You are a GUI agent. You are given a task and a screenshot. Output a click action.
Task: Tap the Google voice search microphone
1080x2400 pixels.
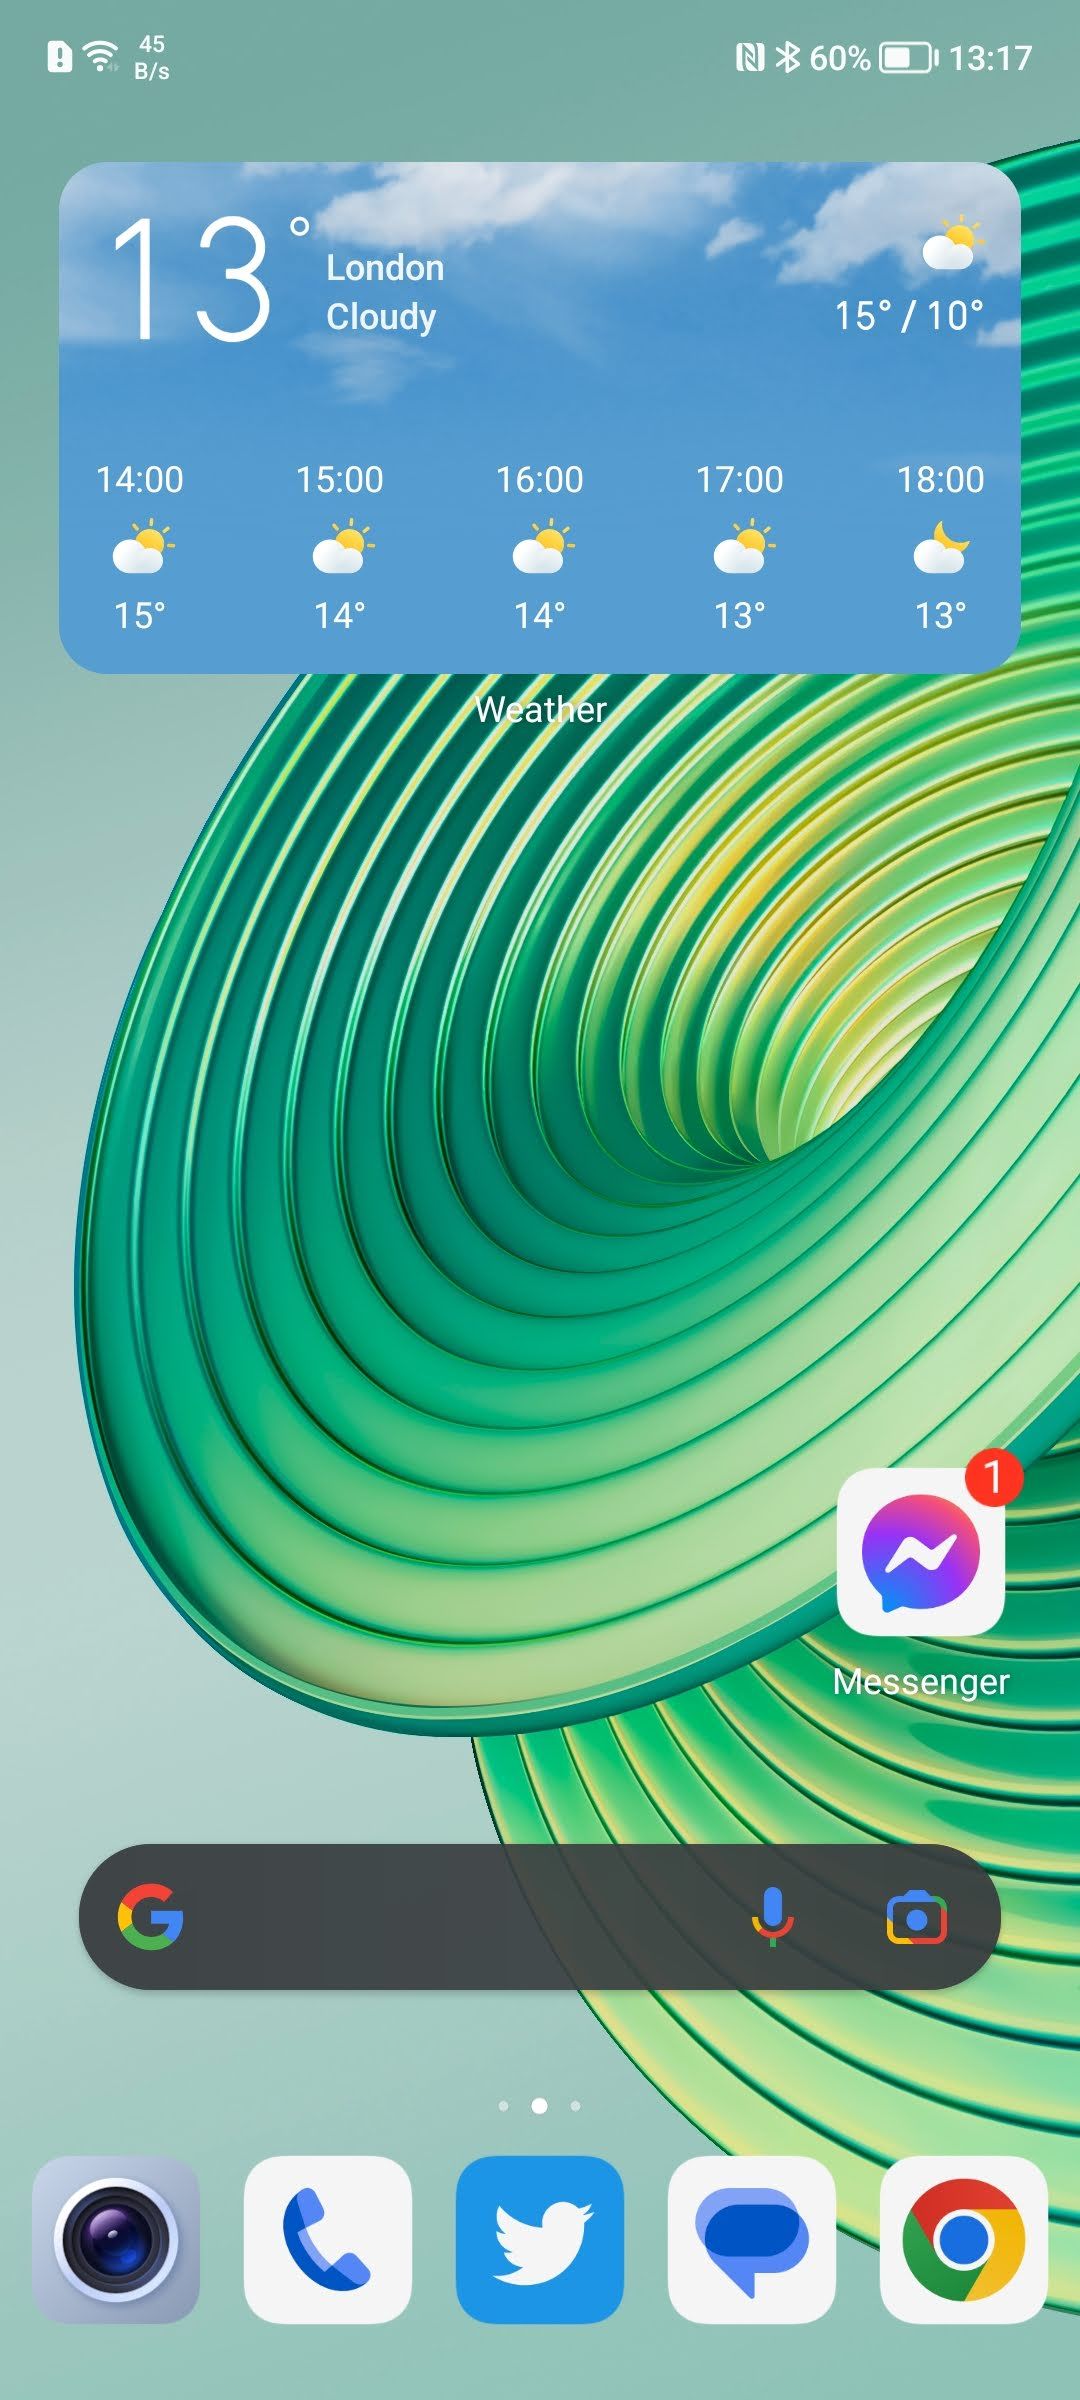click(x=772, y=1917)
